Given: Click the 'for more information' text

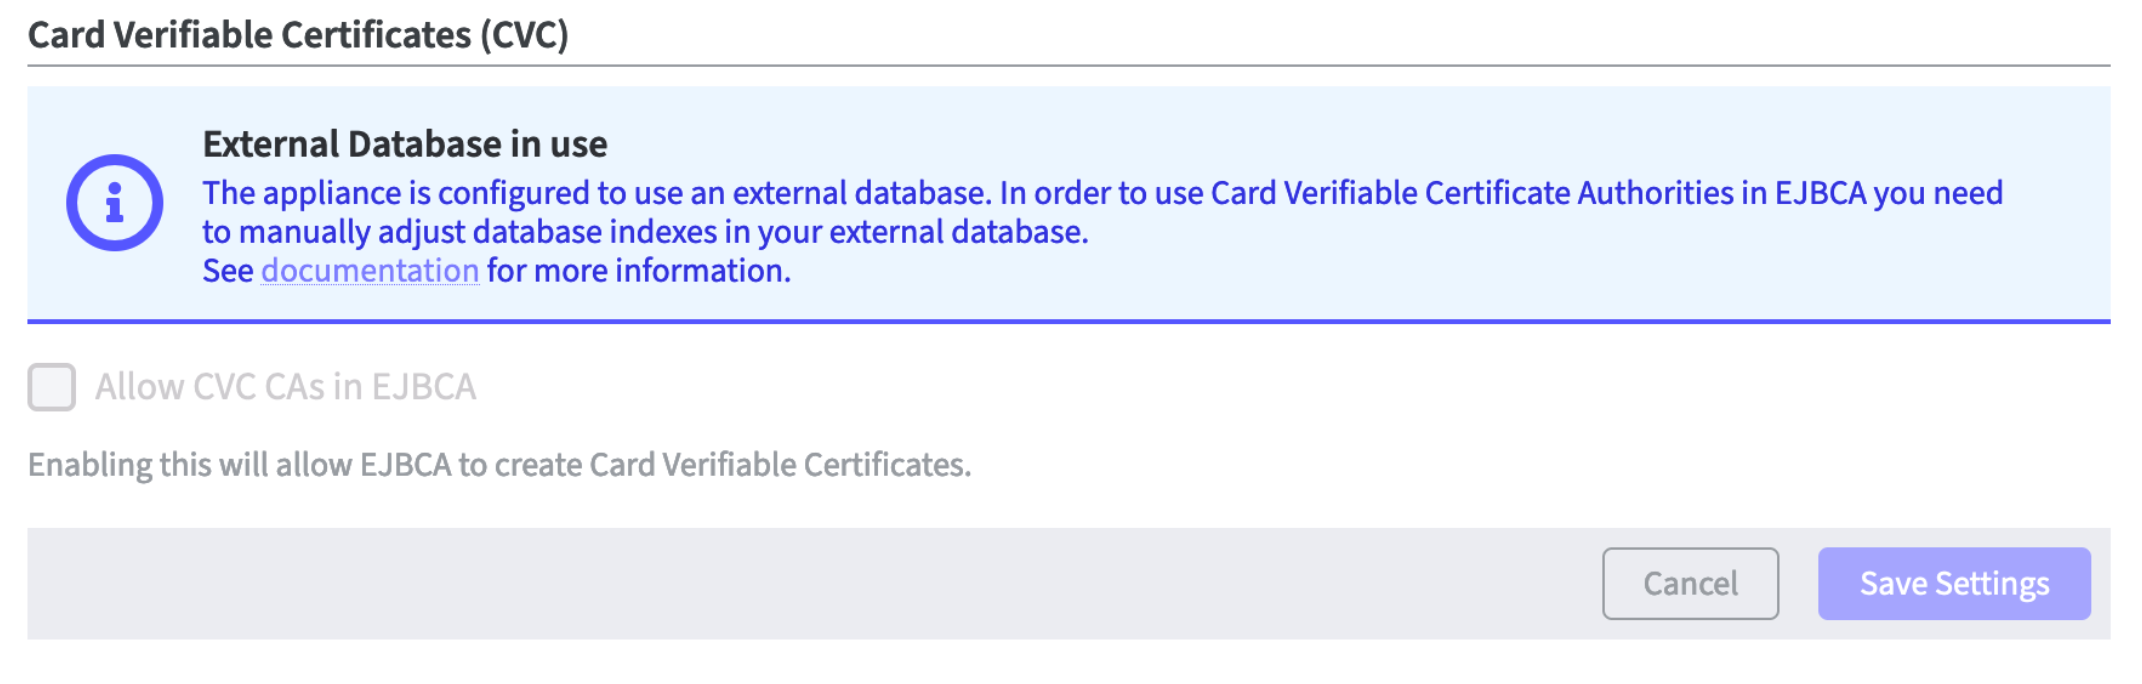Looking at the screenshot, I should coord(638,271).
